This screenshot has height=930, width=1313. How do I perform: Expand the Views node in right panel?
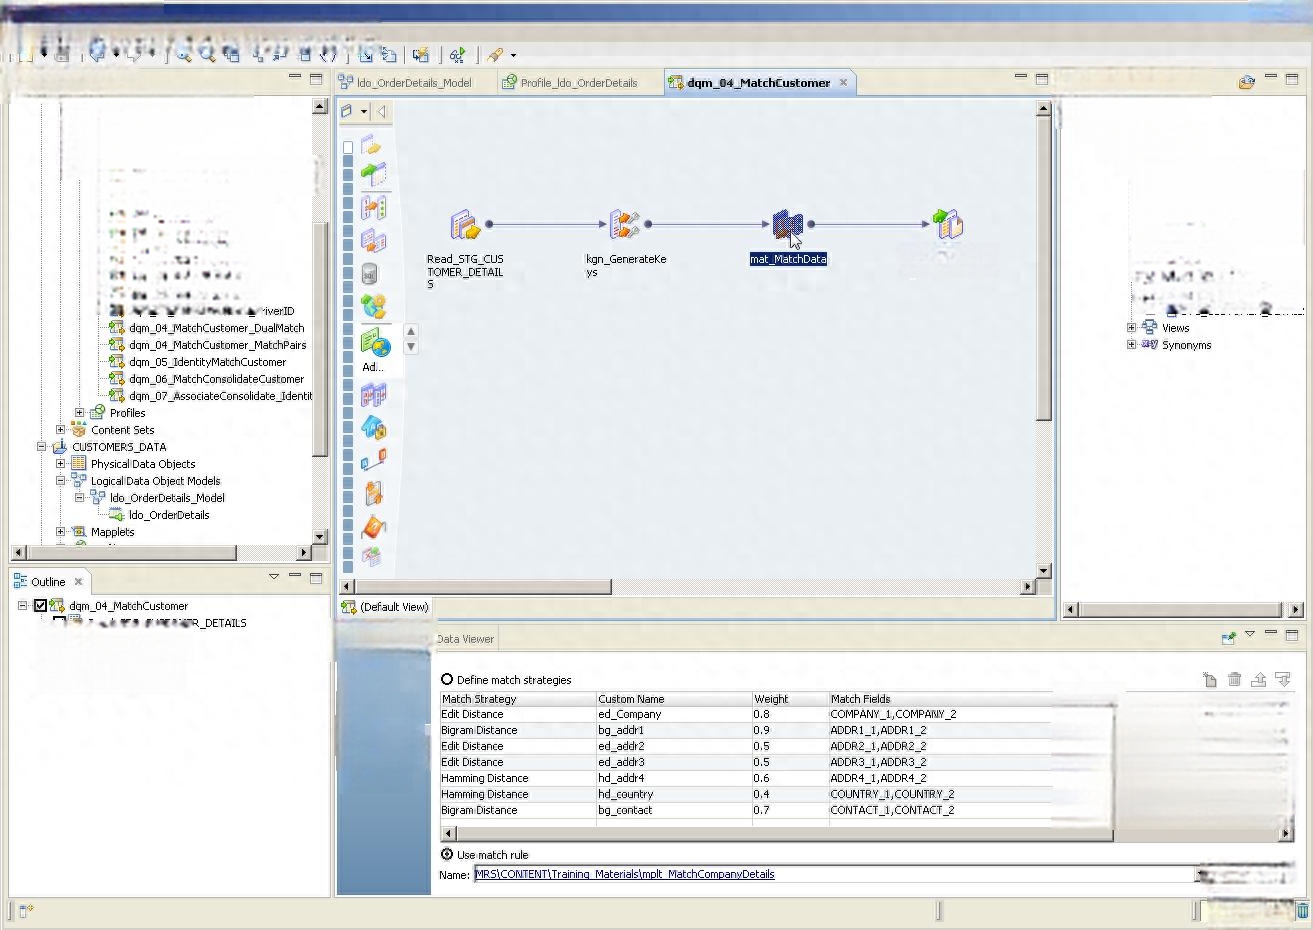coord(1131,327)
